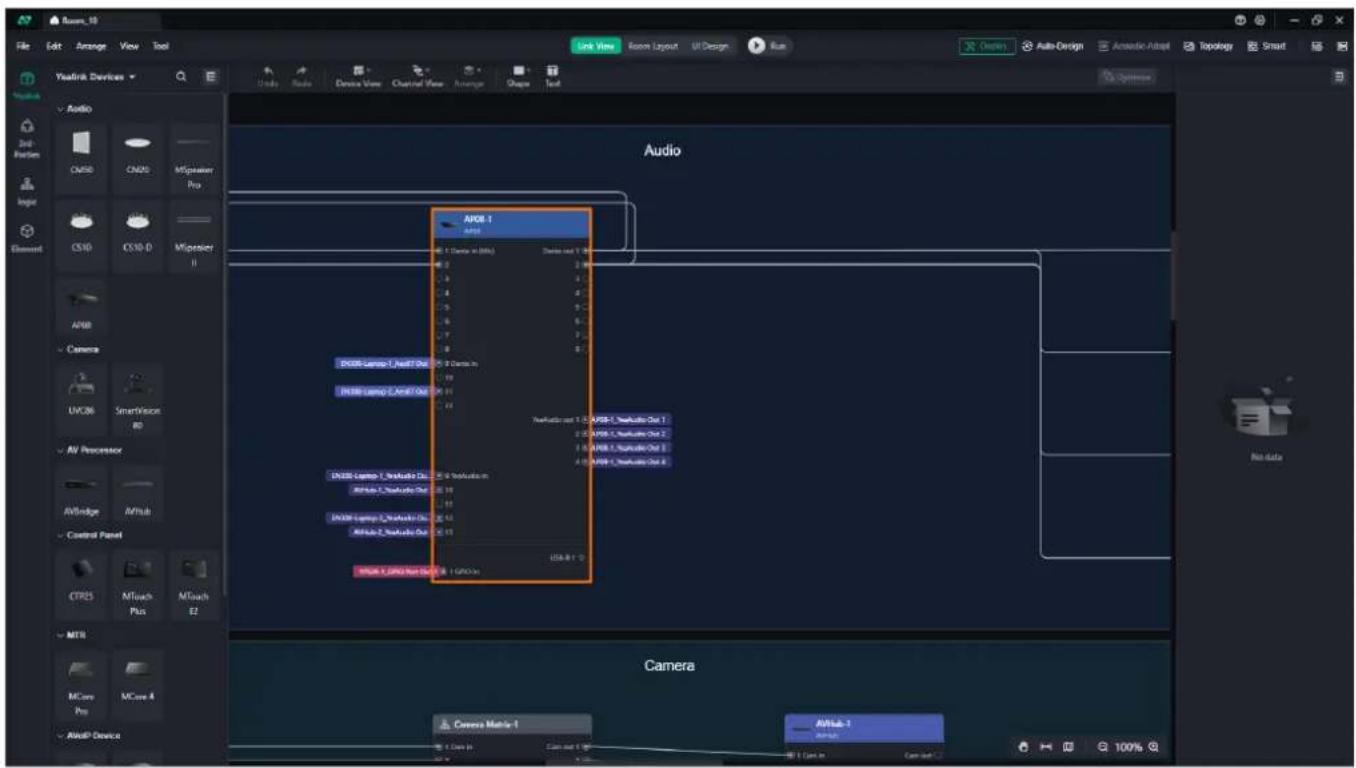Select the AVHub processor thumbnail
Image resolution: width=1356 pixels, height=768 pixels.
138,493
